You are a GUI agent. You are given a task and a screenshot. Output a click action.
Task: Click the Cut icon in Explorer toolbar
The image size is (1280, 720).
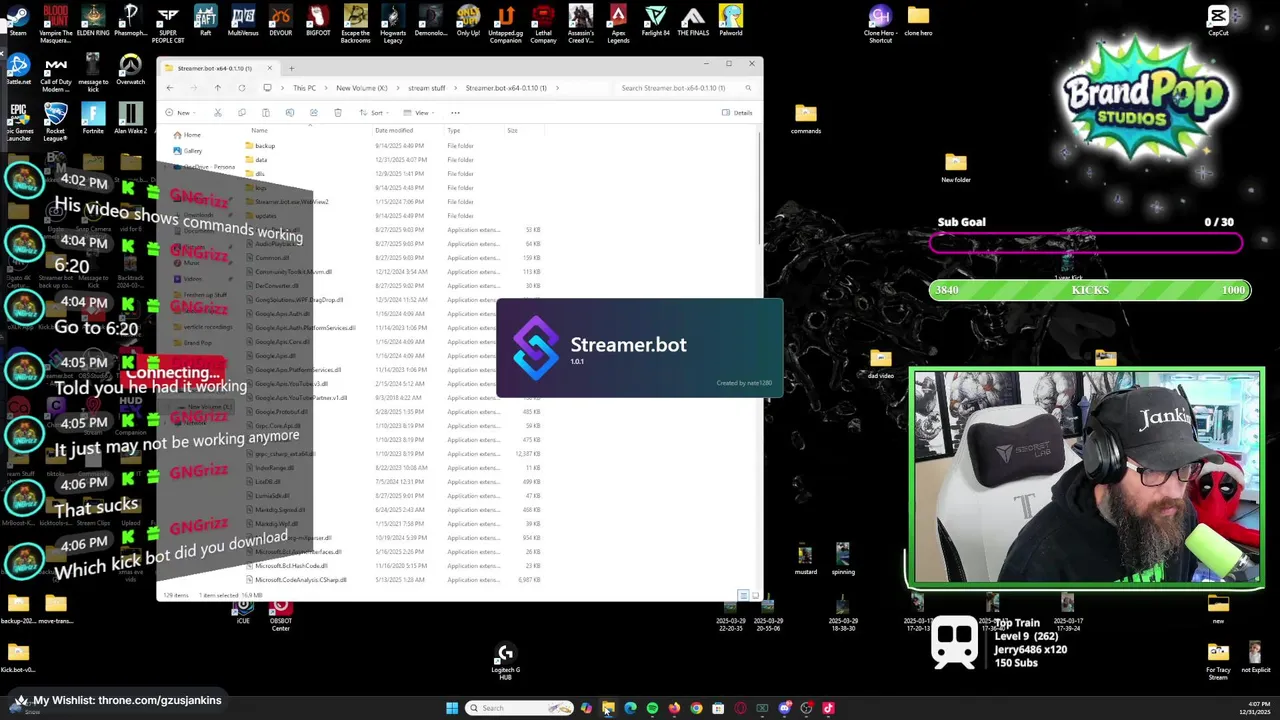tap(217, 112)
